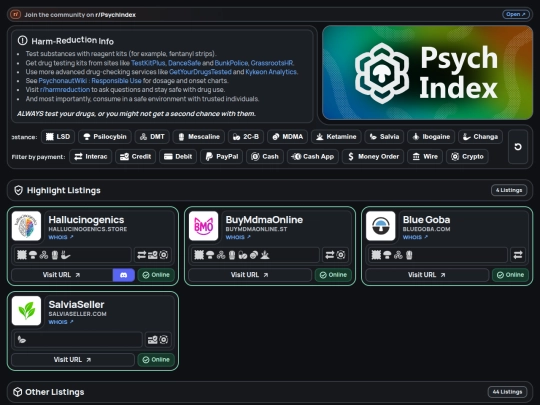Filter by Money Order payment
Image resolution: width=540 pixels, height=405 pixels.
click(x=373, y=157)
